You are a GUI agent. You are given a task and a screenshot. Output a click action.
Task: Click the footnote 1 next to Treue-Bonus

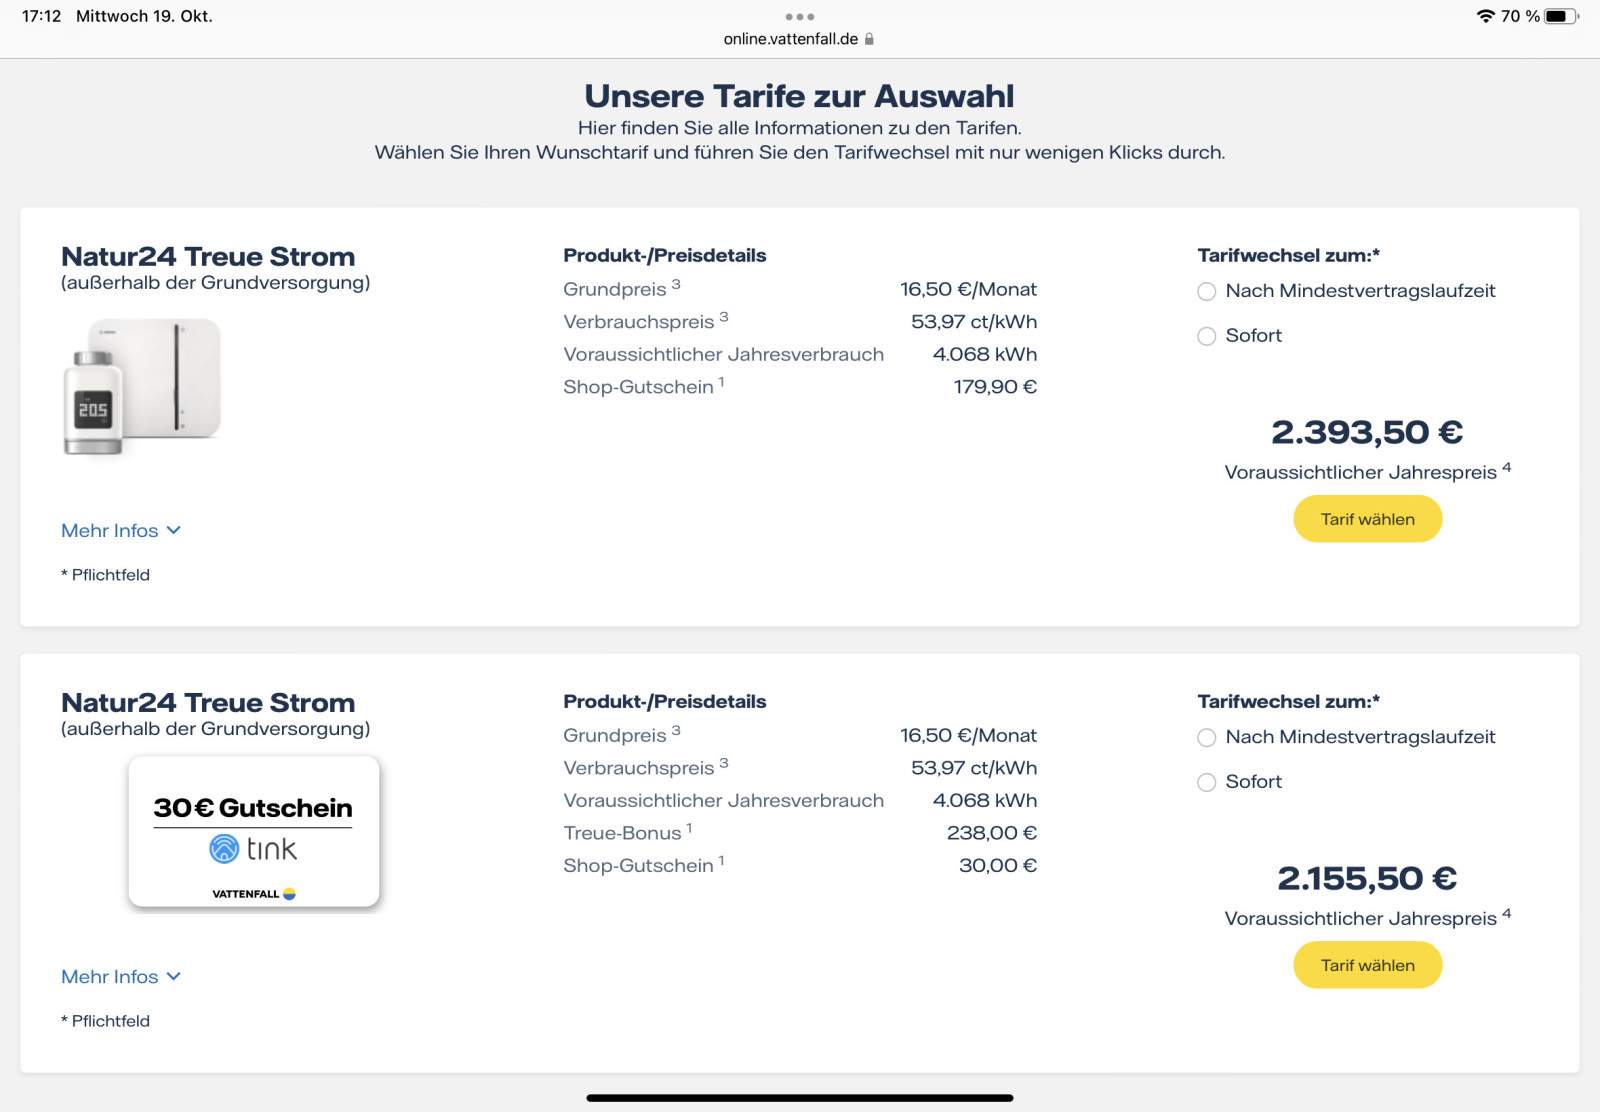click(689, 828)
